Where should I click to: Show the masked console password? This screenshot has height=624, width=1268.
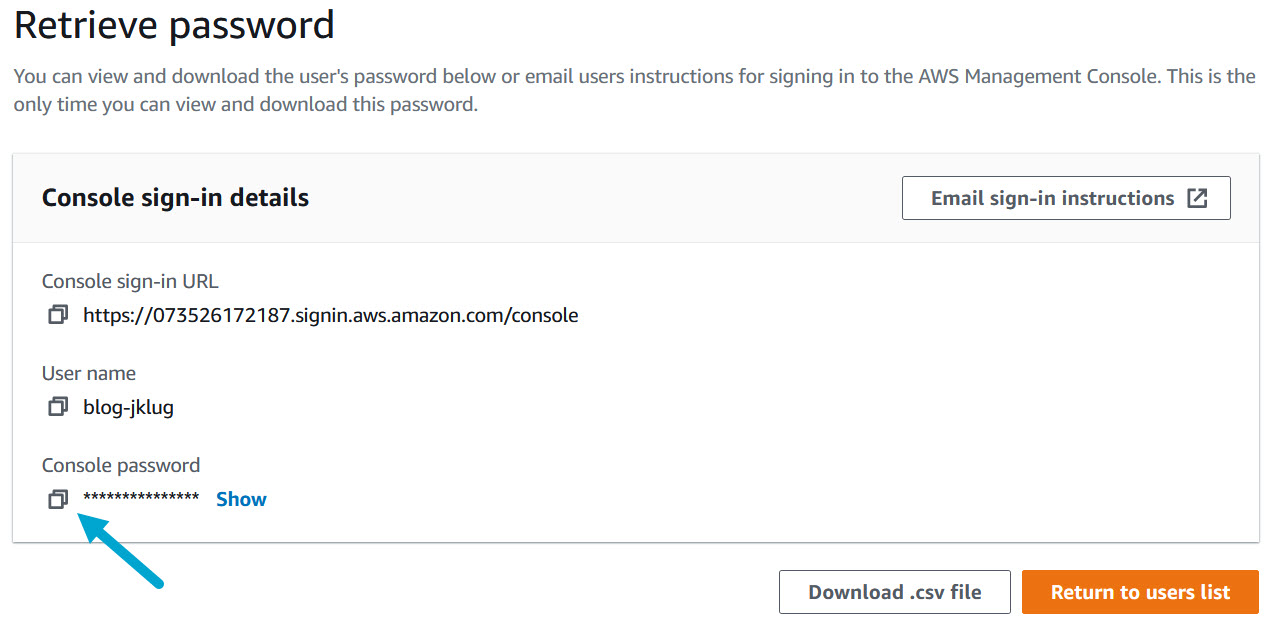pyautogui.click(x=241, y=499)
